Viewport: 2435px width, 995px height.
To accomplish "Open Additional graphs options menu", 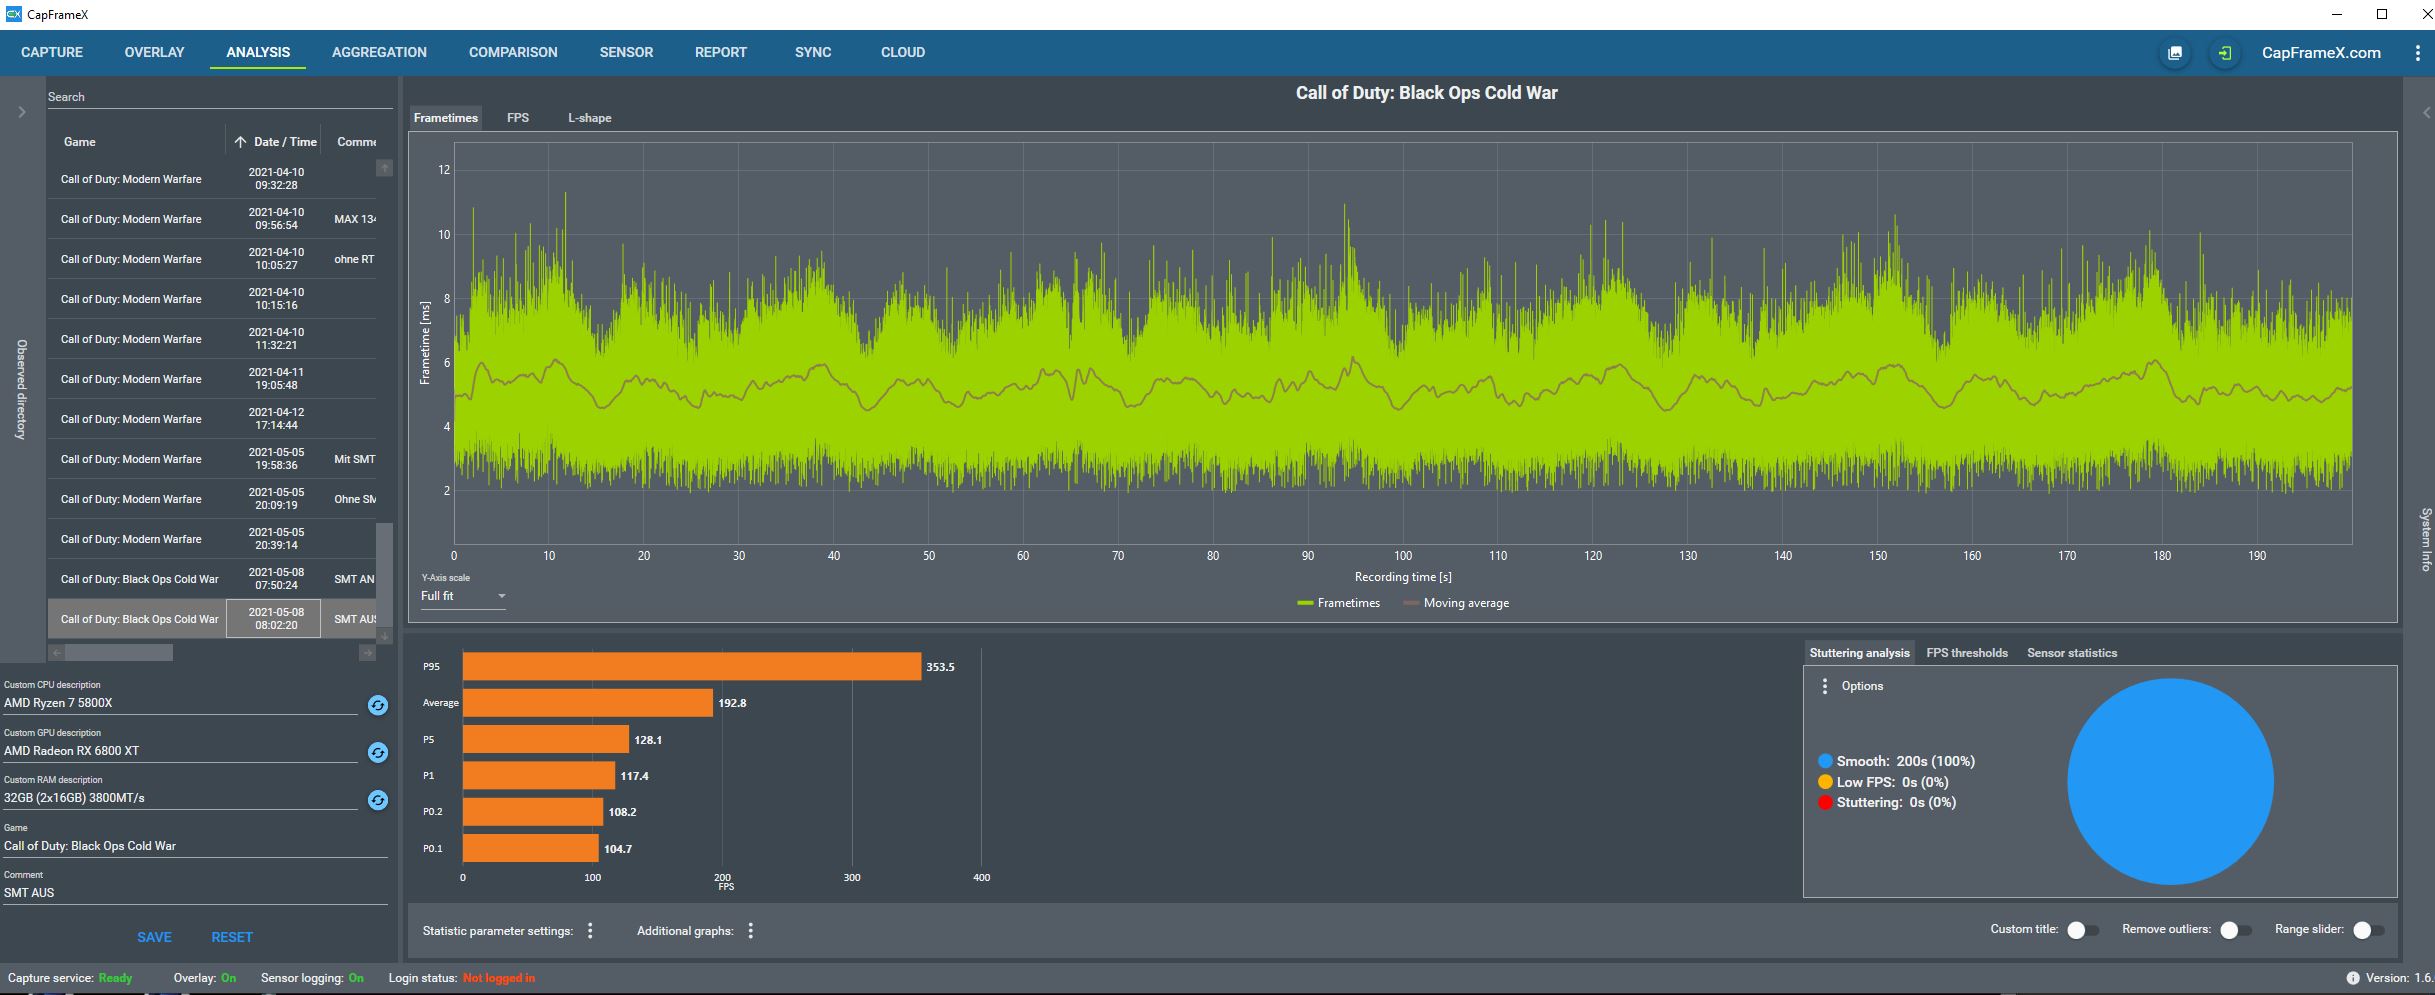I will click(x=750, y=931).
